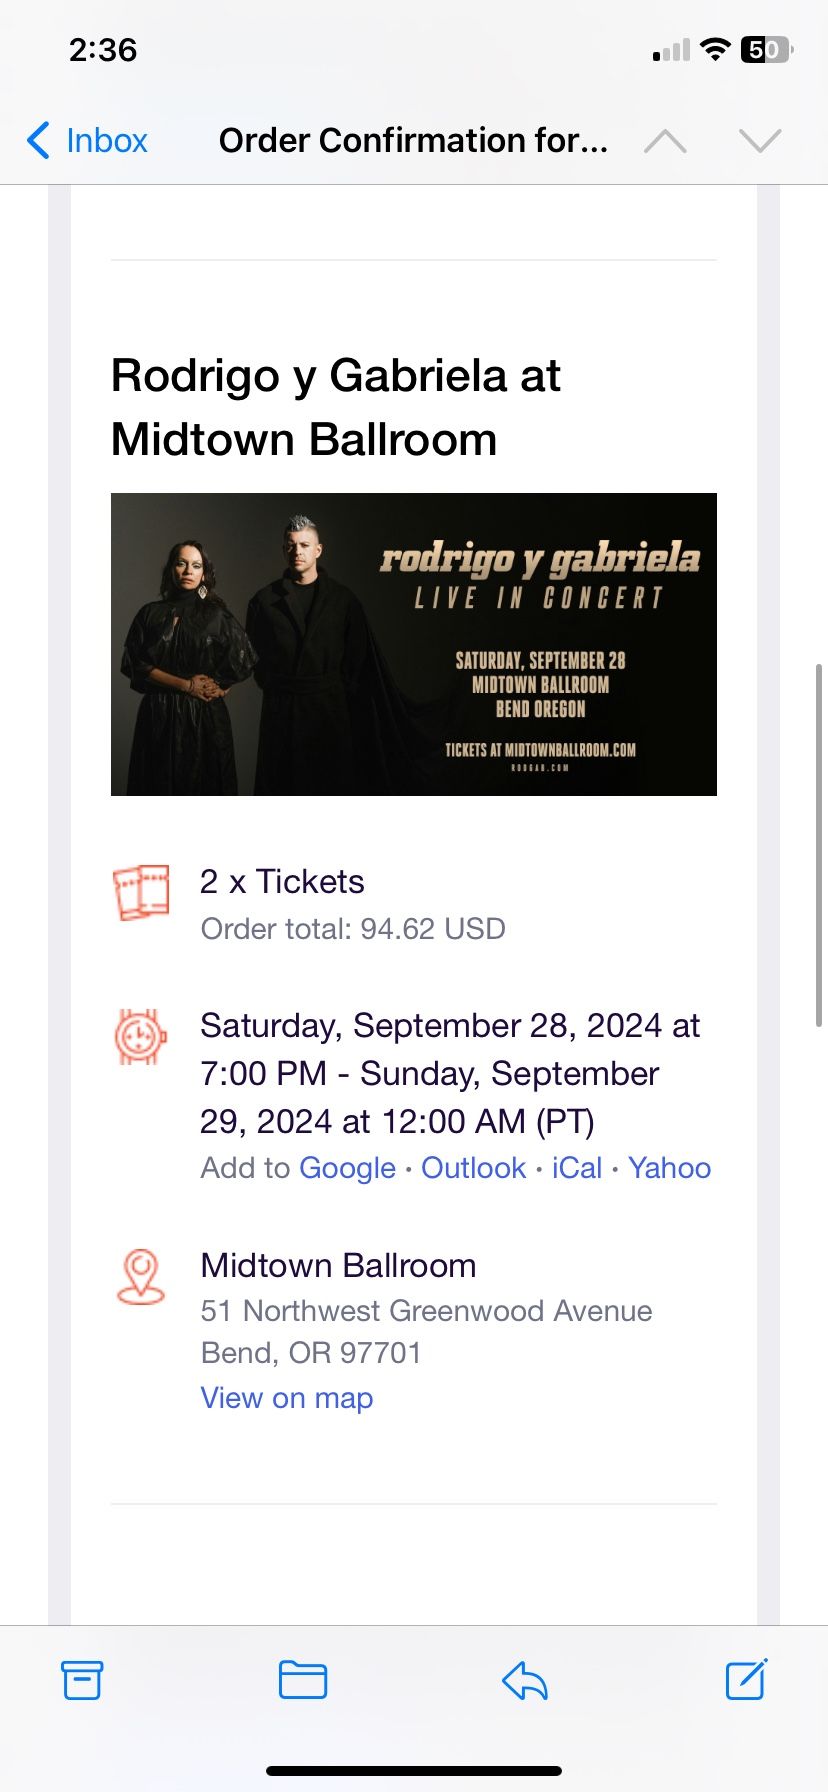
Task: Tap the scroll indicator on right edge
Action: [820, 846]
